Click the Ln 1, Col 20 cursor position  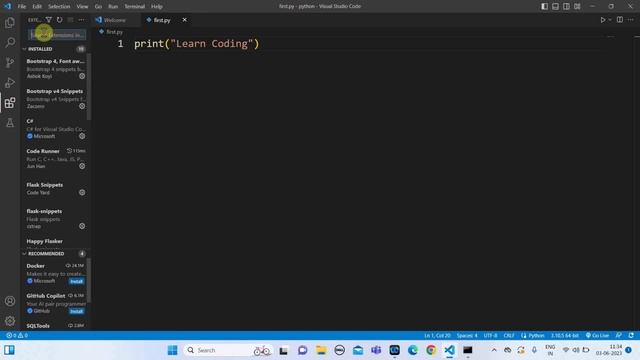437,336
